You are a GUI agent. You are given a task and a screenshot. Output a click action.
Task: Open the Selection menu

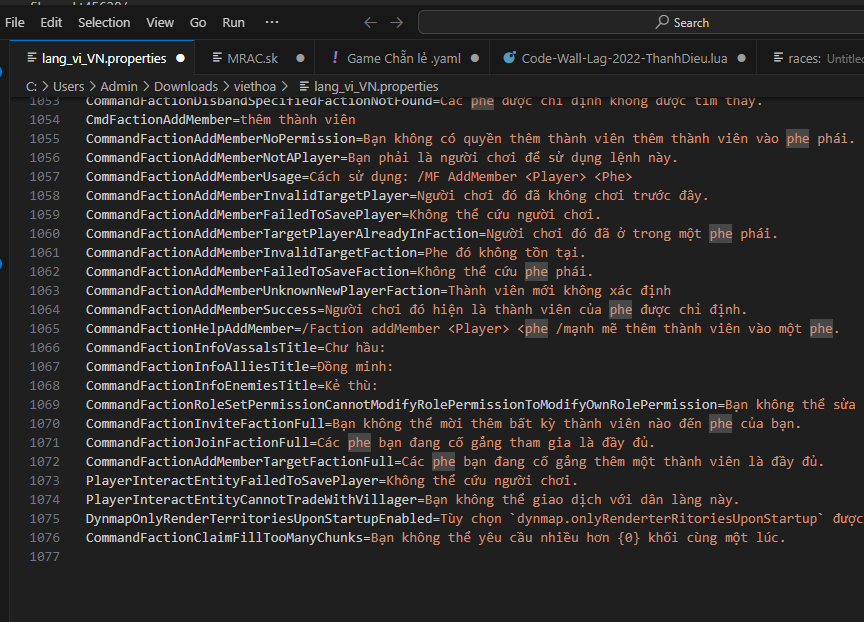coord(104,22)
